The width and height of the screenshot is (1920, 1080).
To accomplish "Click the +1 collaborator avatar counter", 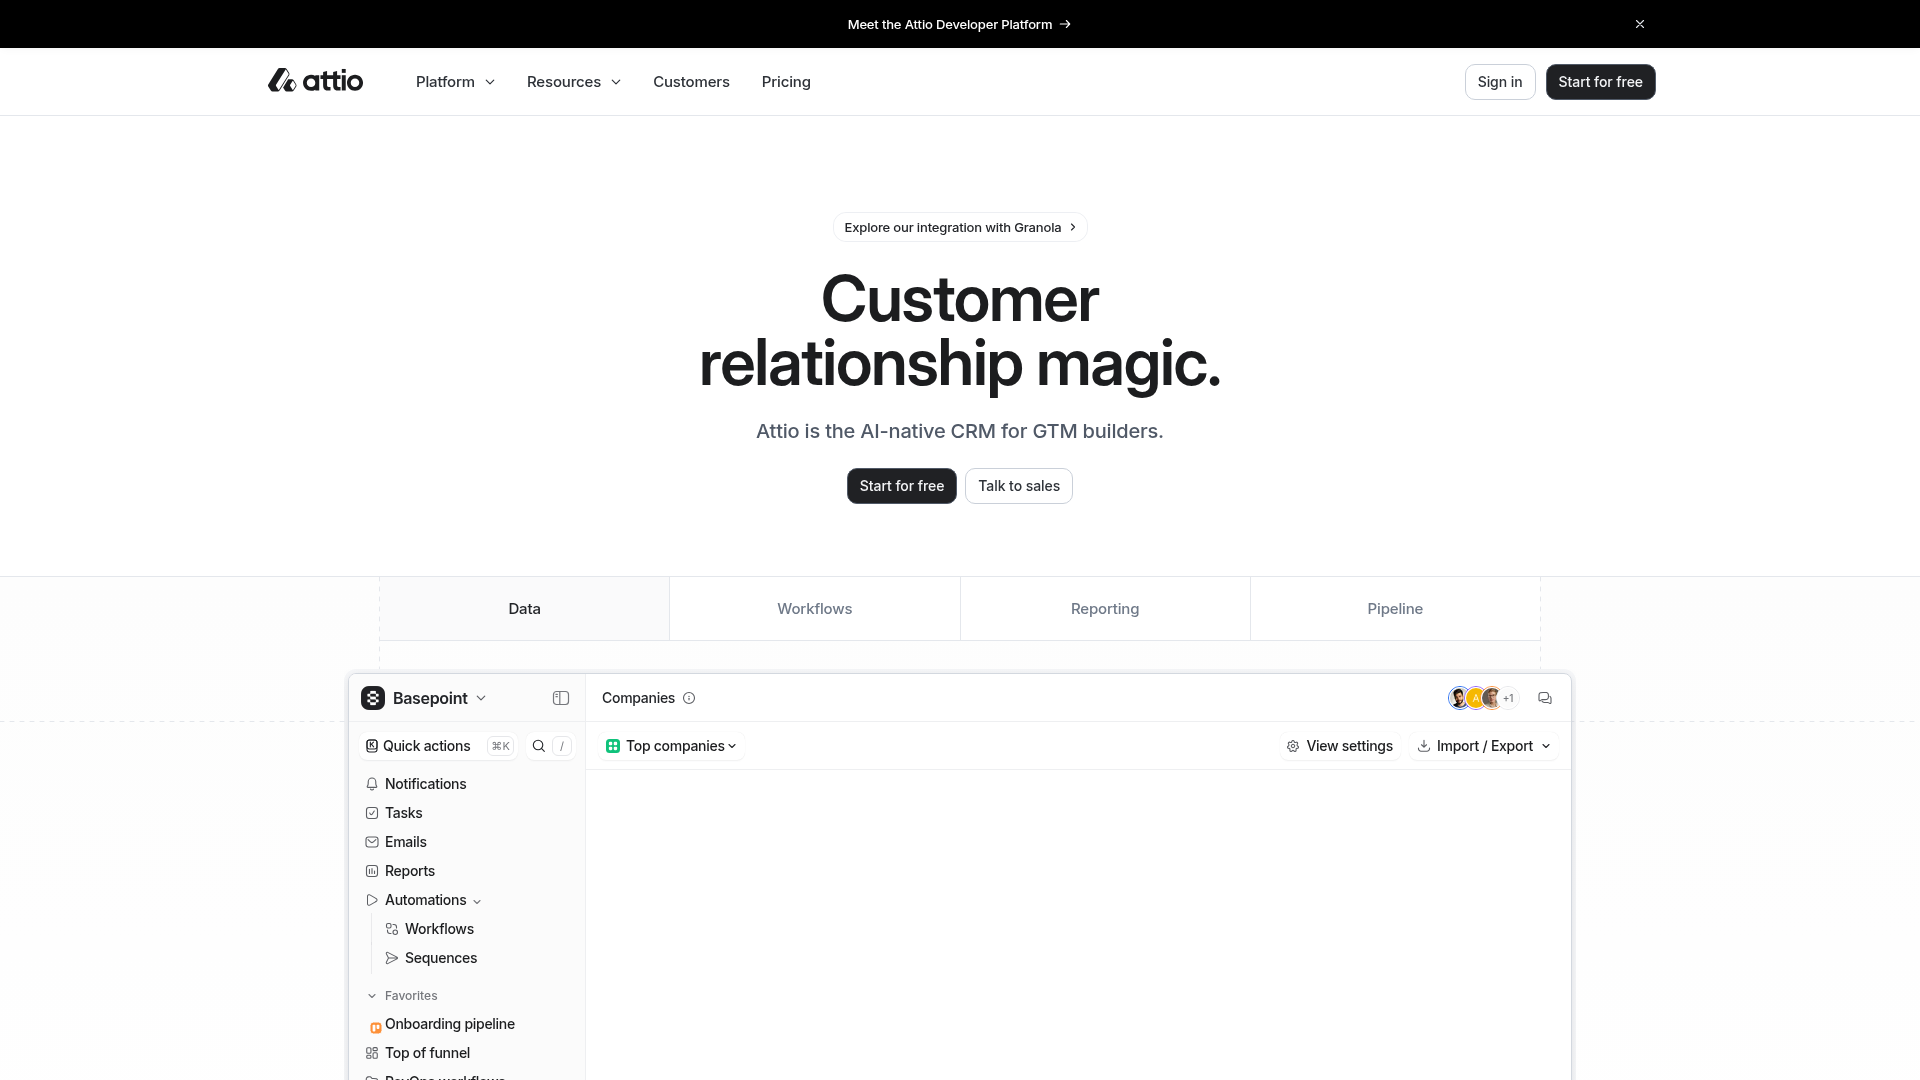I will [1507, 698].
